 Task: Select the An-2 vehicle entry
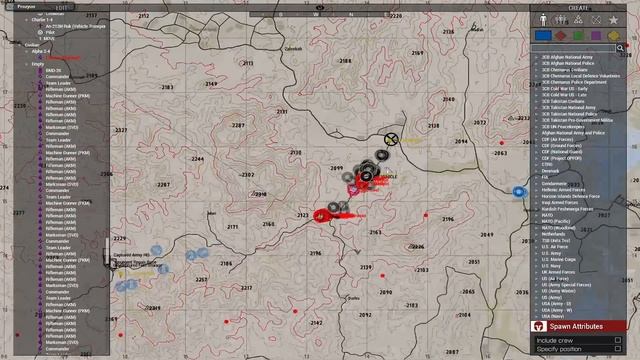tap(75, 26)
